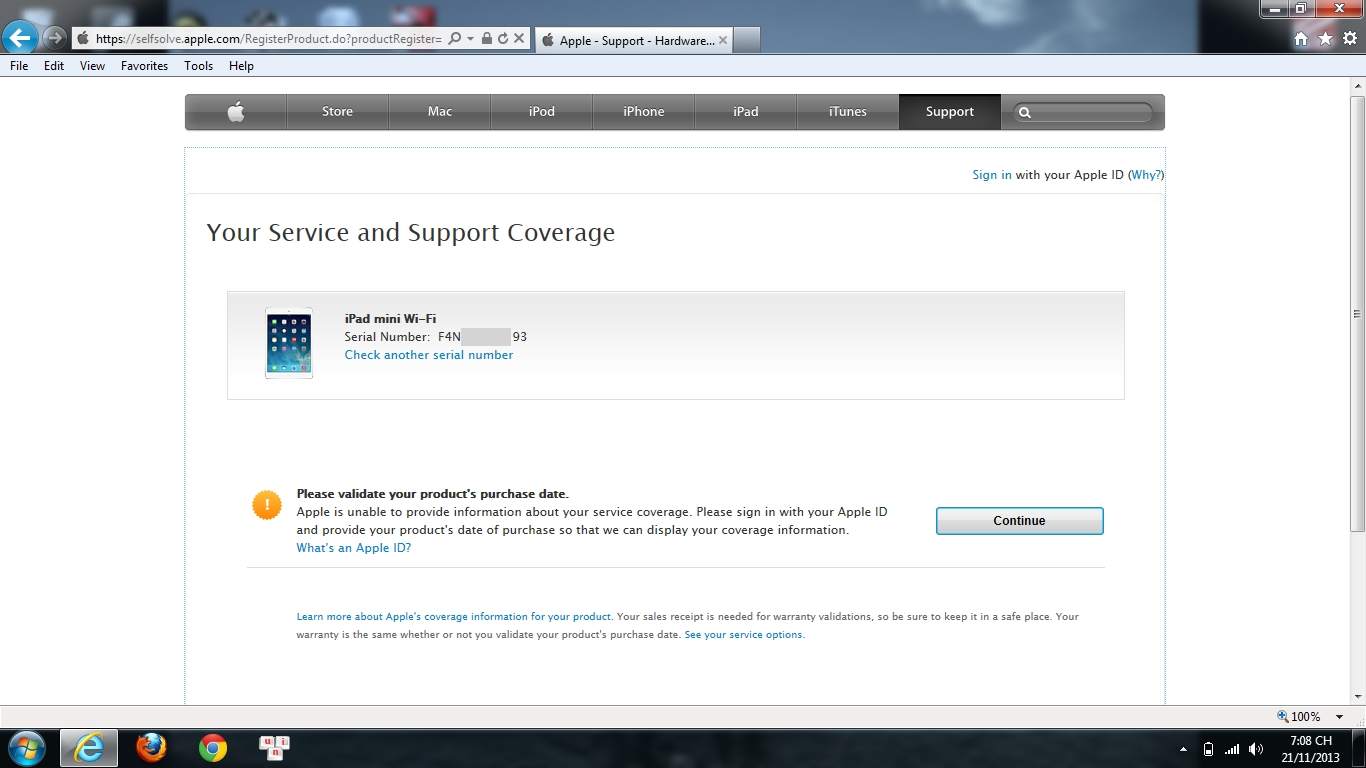Go to the iTunes section
Viewport: 1366px width, 768px height.
tap(848, 112)
